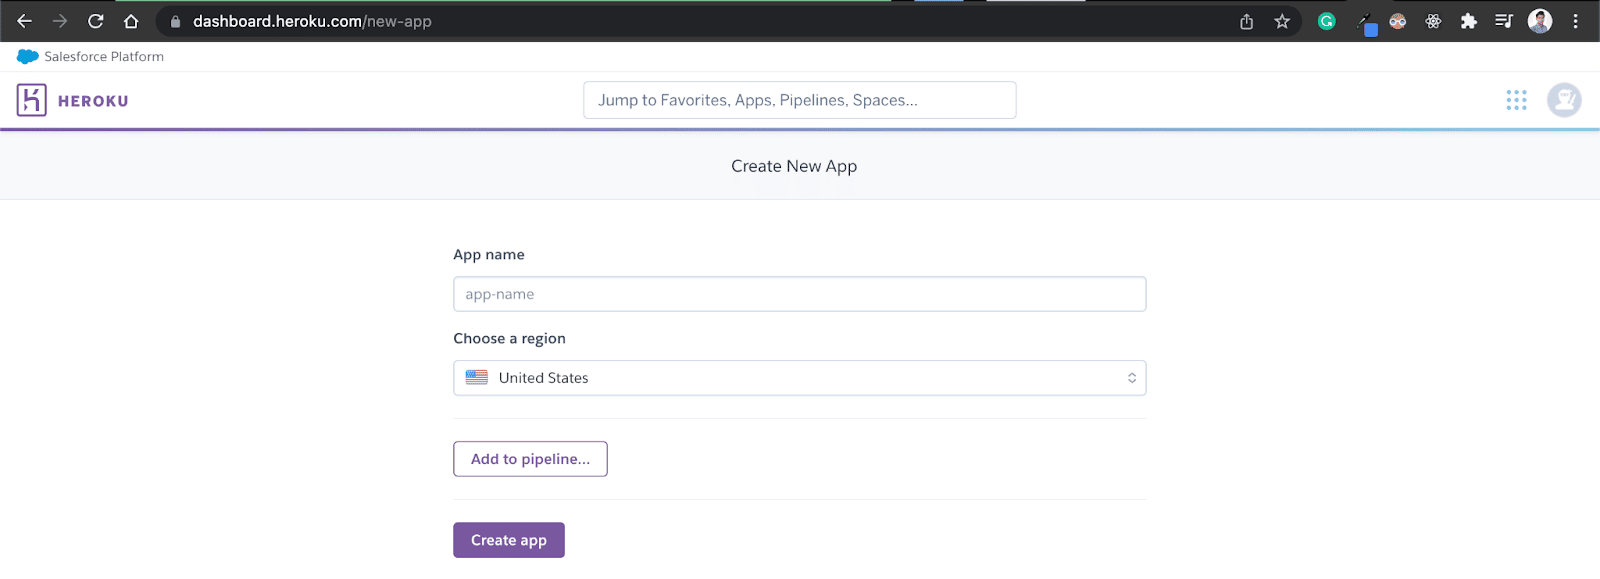Image resolution: width=1600 pixels, height=579 pixels.
Task: Open the React Developer Tools extension
Action: (x=1433, y=21)
